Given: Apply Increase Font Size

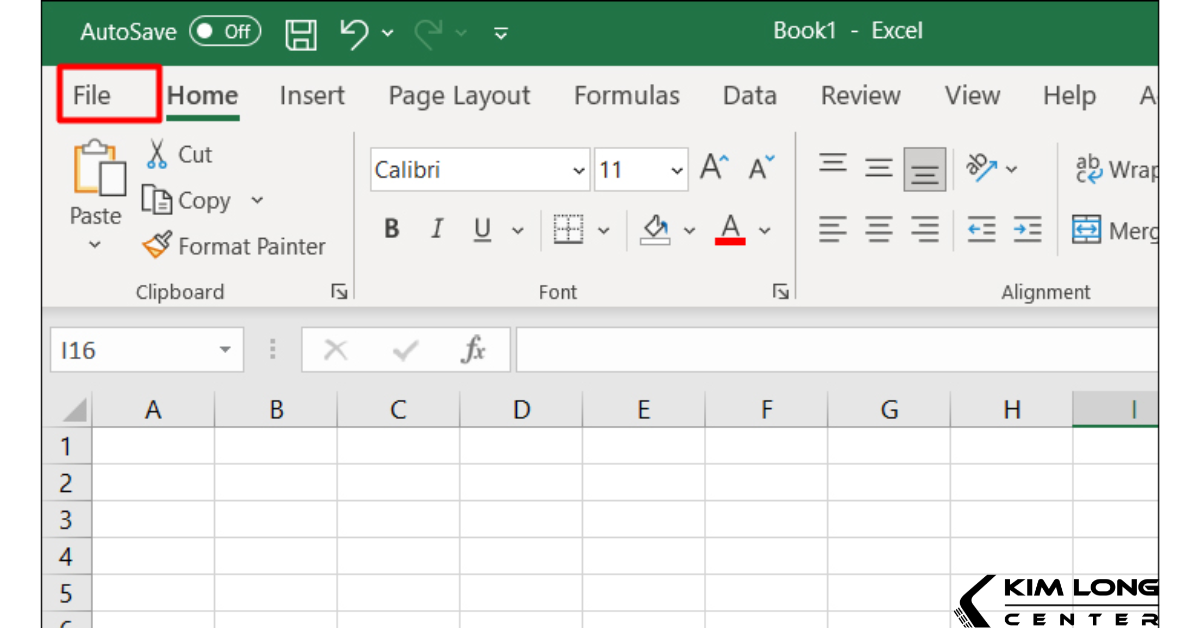Looking at the screenshot, I should pyautogui.click(x=712, y=167).
